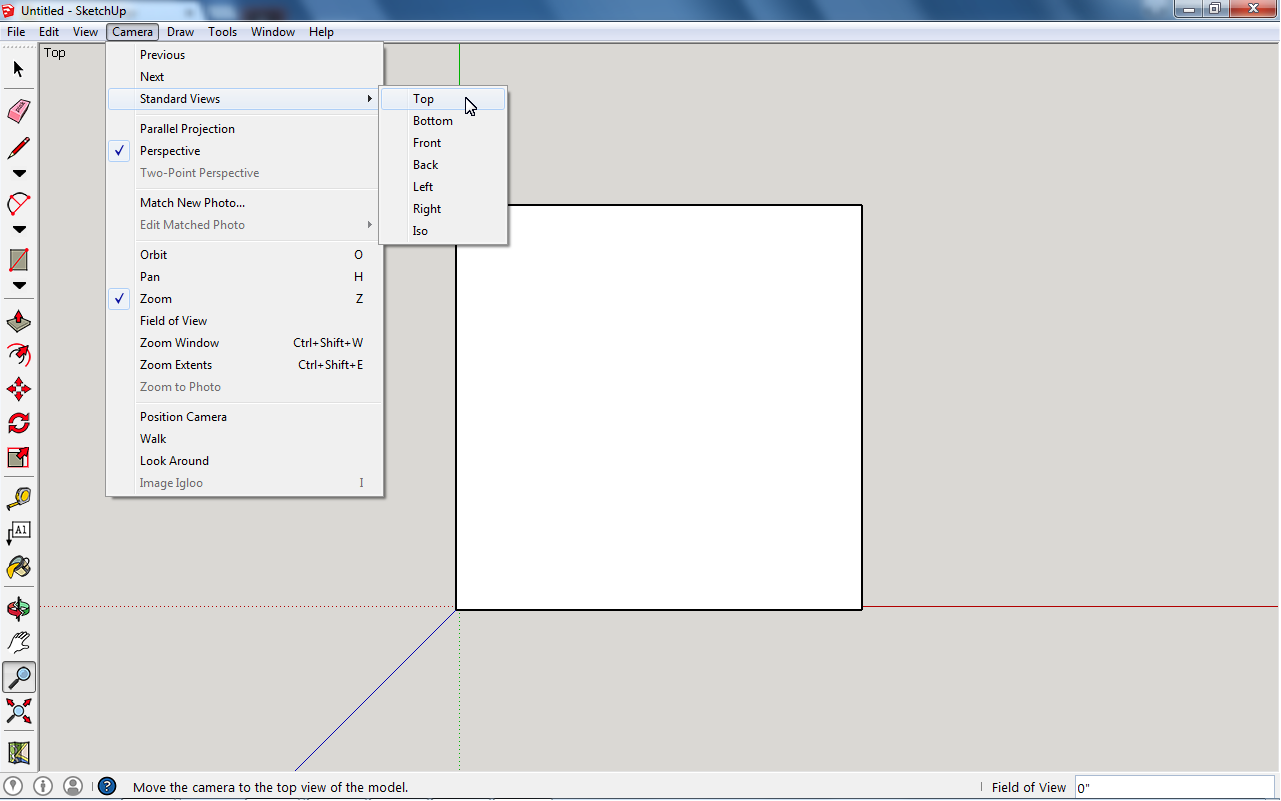Disable the checked Perspective mode
This screenshot has height=801, width=1281.
[168, 150]
